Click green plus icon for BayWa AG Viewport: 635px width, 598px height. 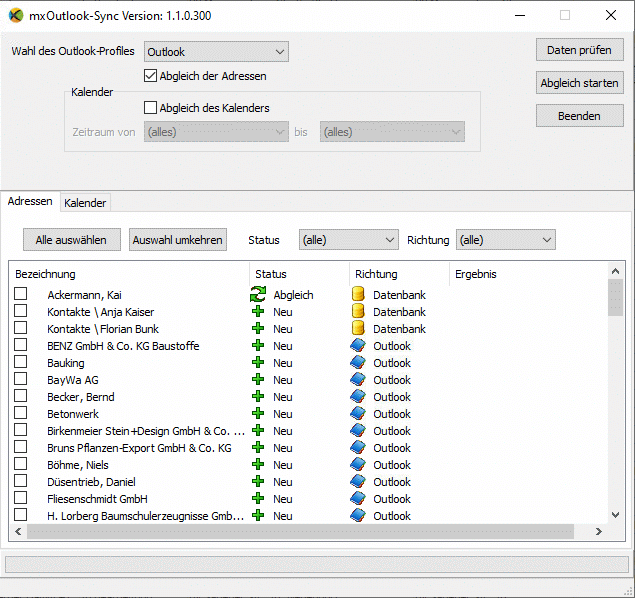coord(258,379)
